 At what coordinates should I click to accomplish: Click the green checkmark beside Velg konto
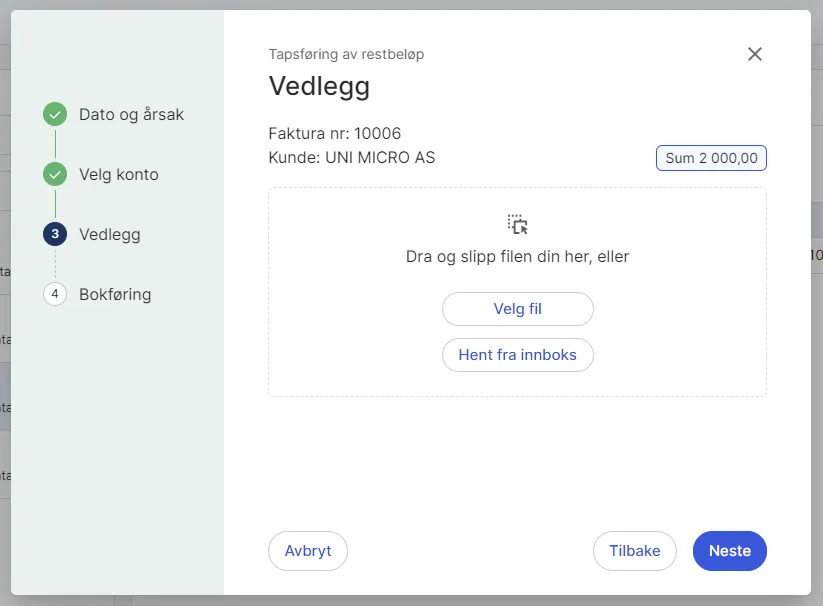tap(55, 174)
